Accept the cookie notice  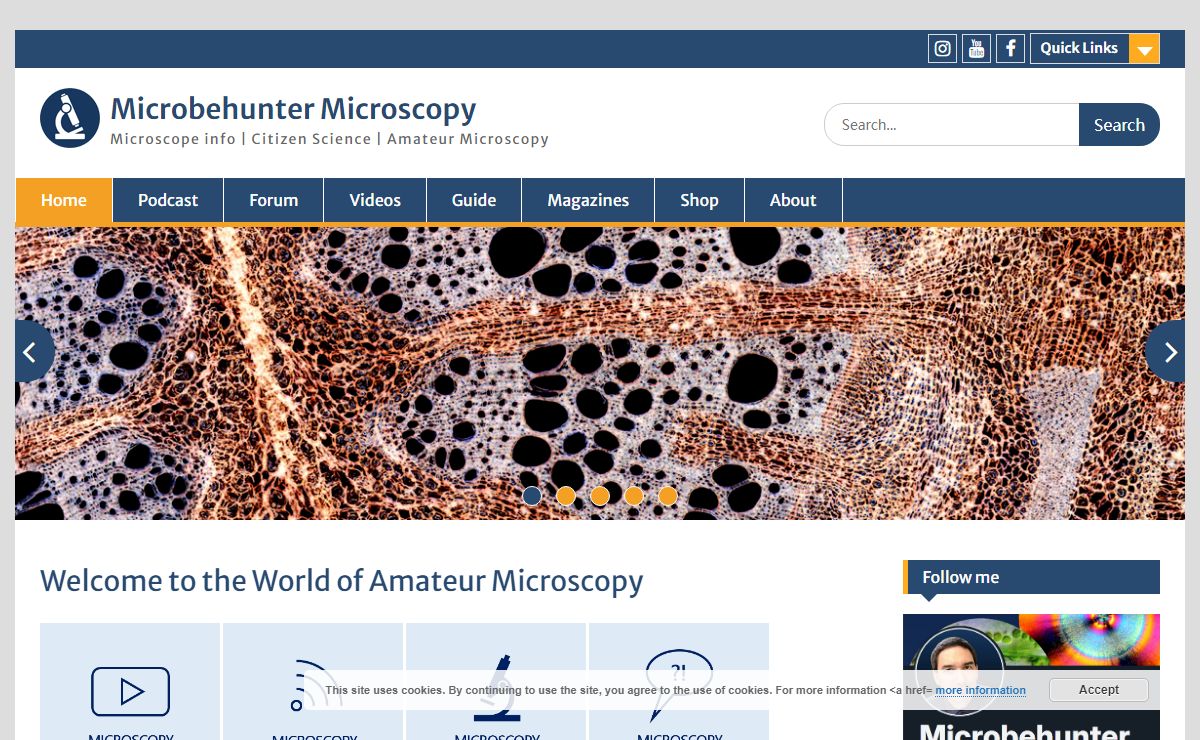1098,690
